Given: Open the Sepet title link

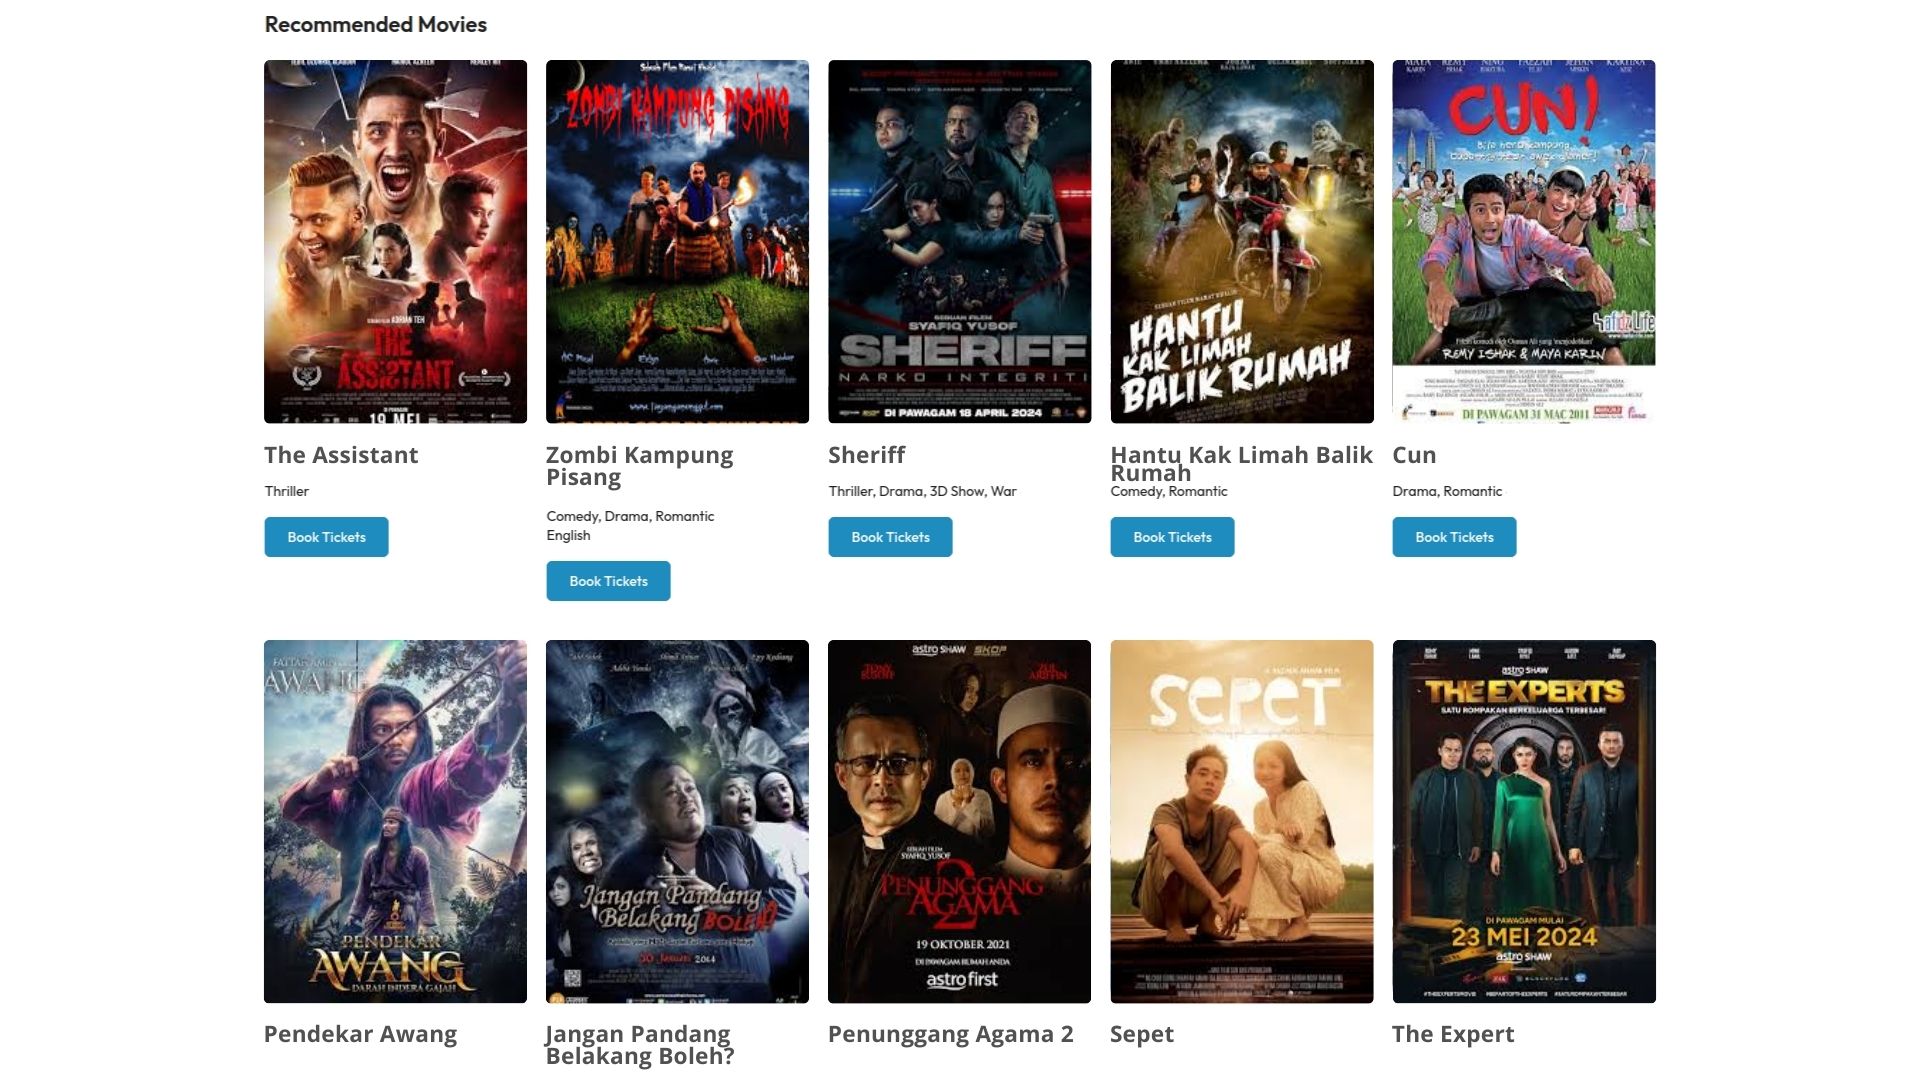Looking at the screenshot, I should [1142, 1034].
